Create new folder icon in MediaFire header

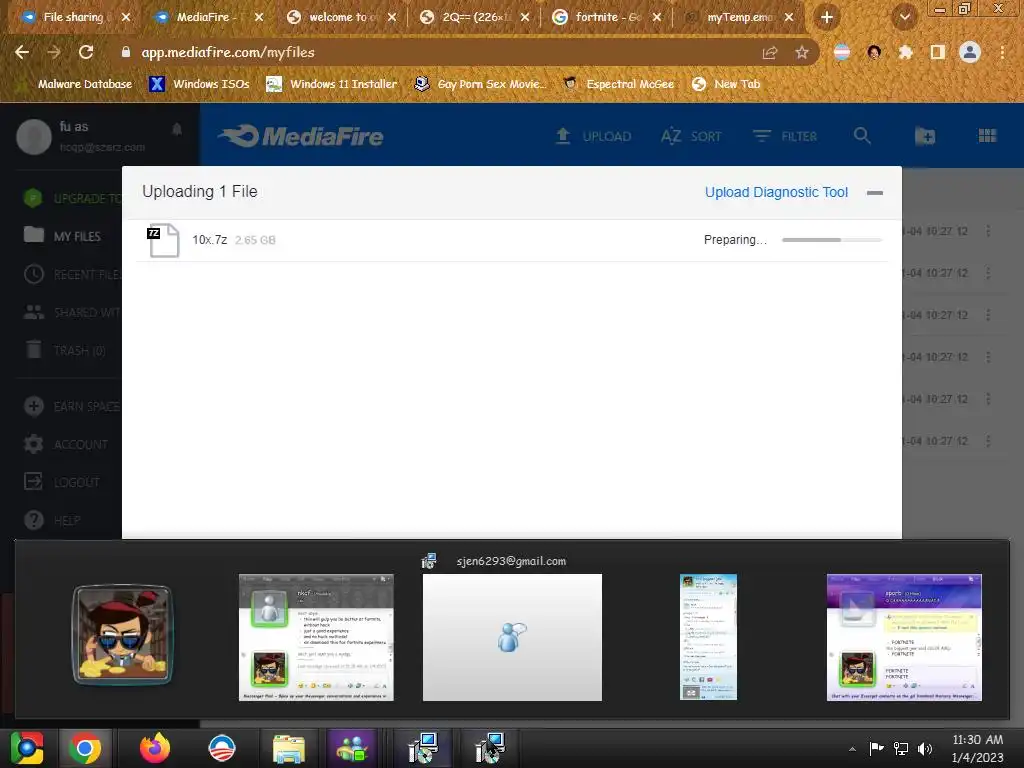(925, 136)
